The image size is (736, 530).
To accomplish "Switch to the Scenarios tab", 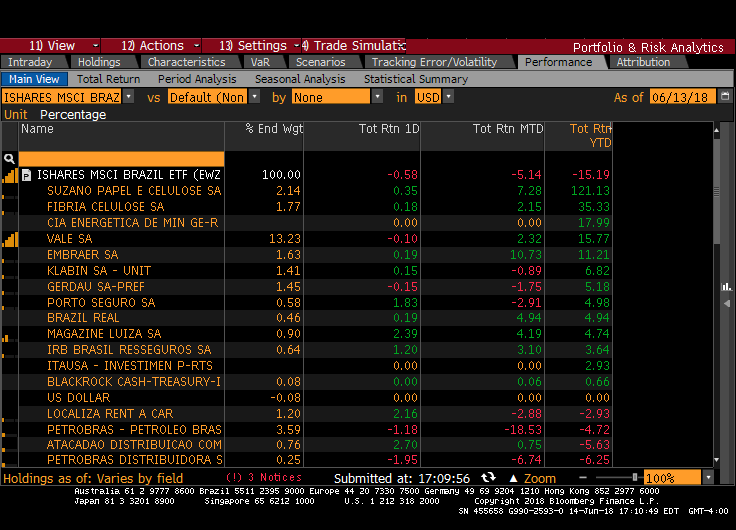I will (321, 62).
